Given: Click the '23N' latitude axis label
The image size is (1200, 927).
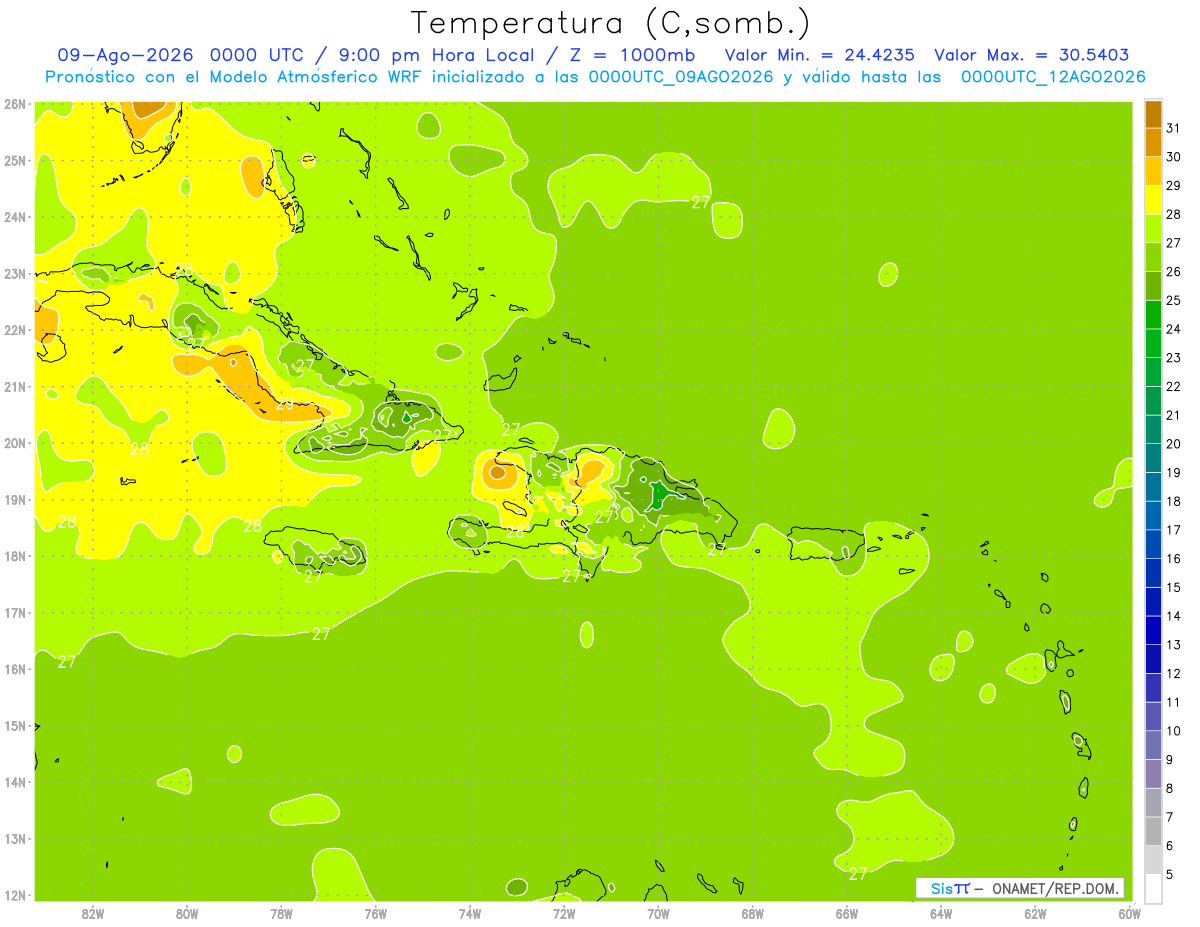Looking at the screenshot, I should 15,273.
